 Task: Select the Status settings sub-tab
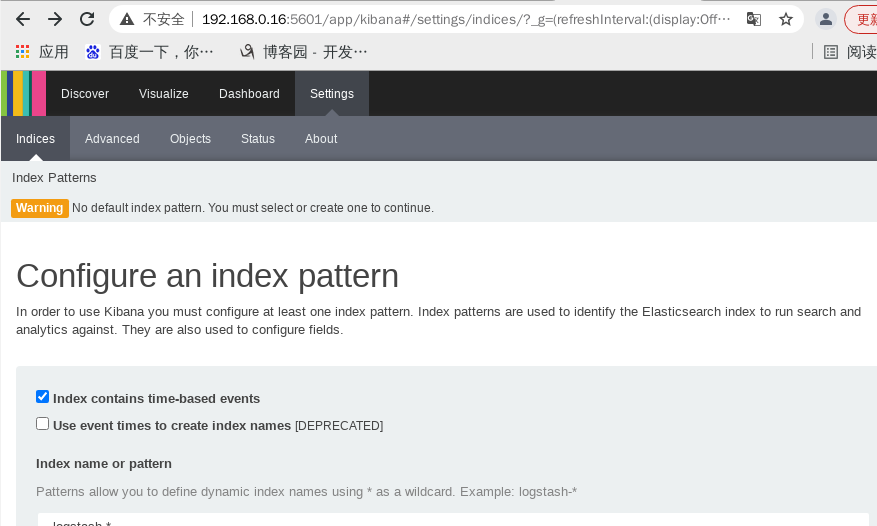point(258,138)
